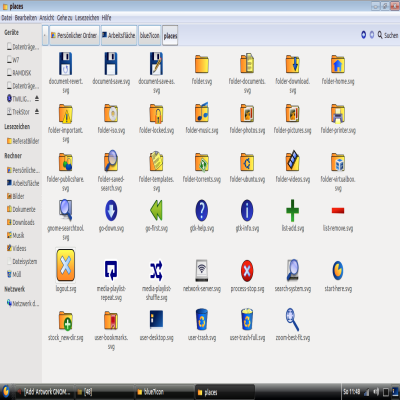Viewport: 400px width, 400px height.
Task: Select the process-stop.svg red icon
Action: coord(247,271)
